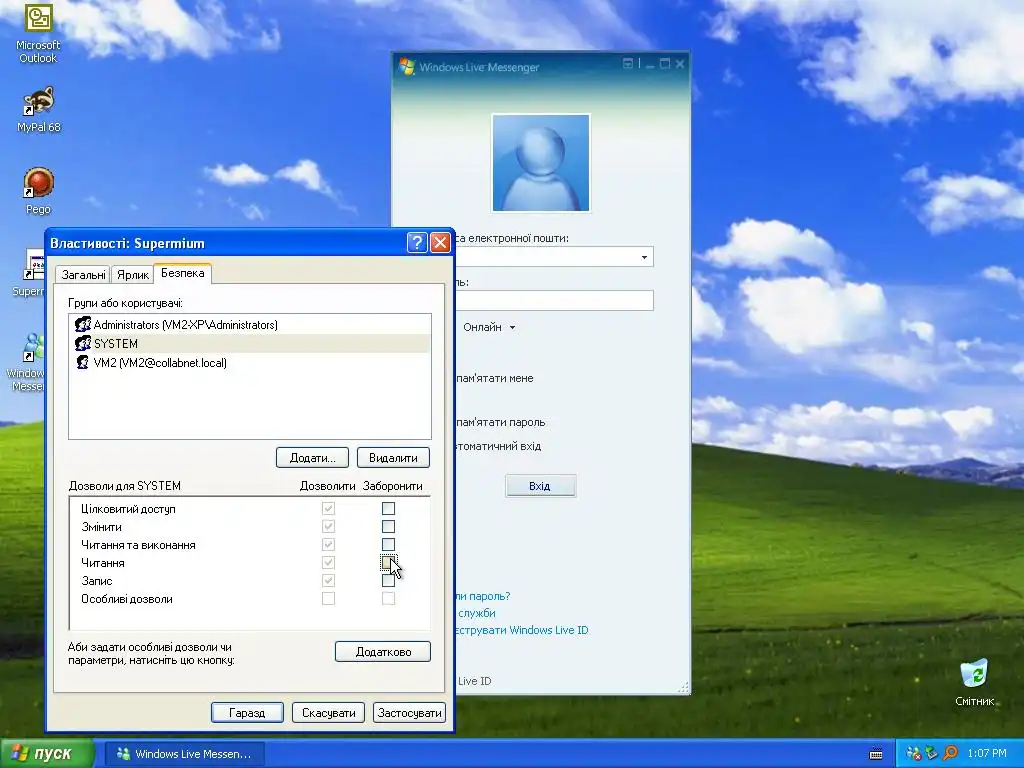Click the Видалити button
This screenshot has width=1024, height=768.
click(393, 458)
